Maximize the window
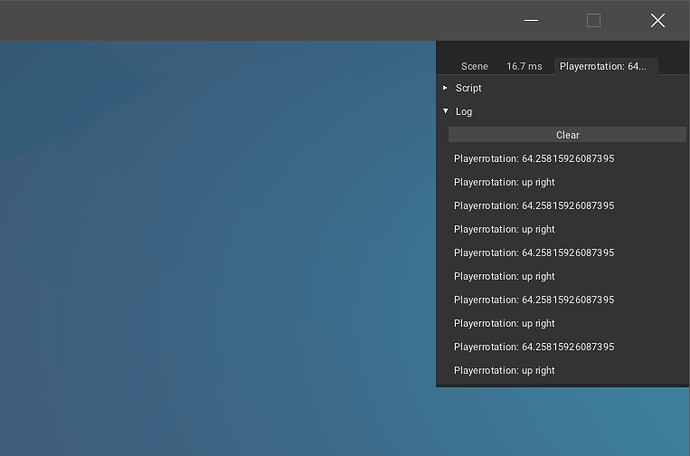 pos(594,21)
